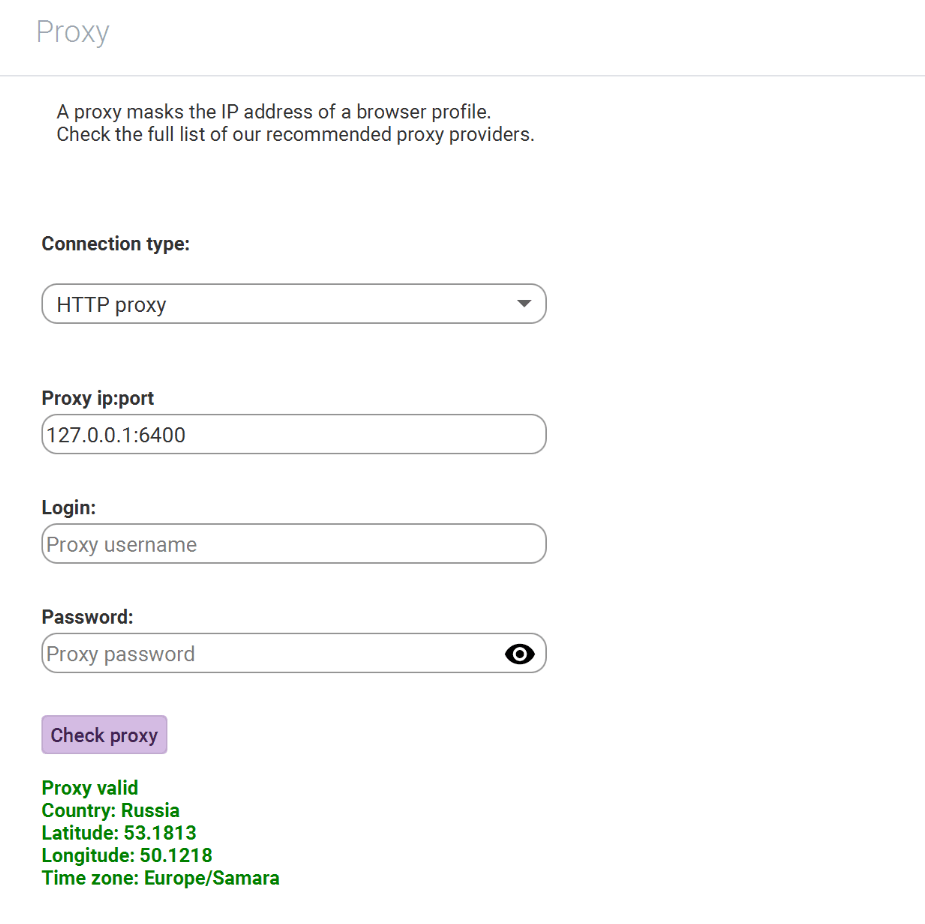Click the Longitude: 50.1218 result line
Image resolution: width=925 pixels, height=924 pixels.
click(127, 855)
